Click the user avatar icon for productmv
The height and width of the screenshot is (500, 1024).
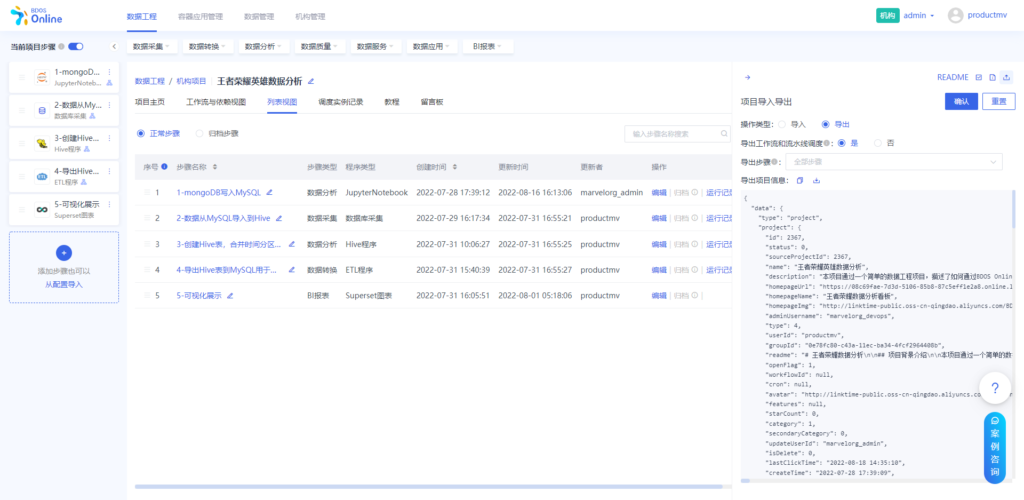pyautogui.click(x=955, y=16)
